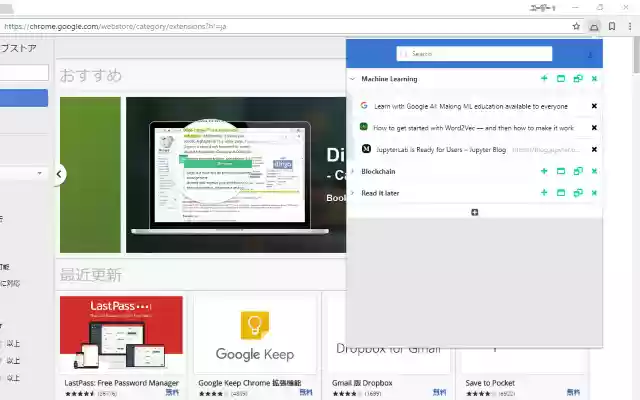Click the Google favicon in first entry
This screenshot has height=400, width=640.
coord(364,105)
